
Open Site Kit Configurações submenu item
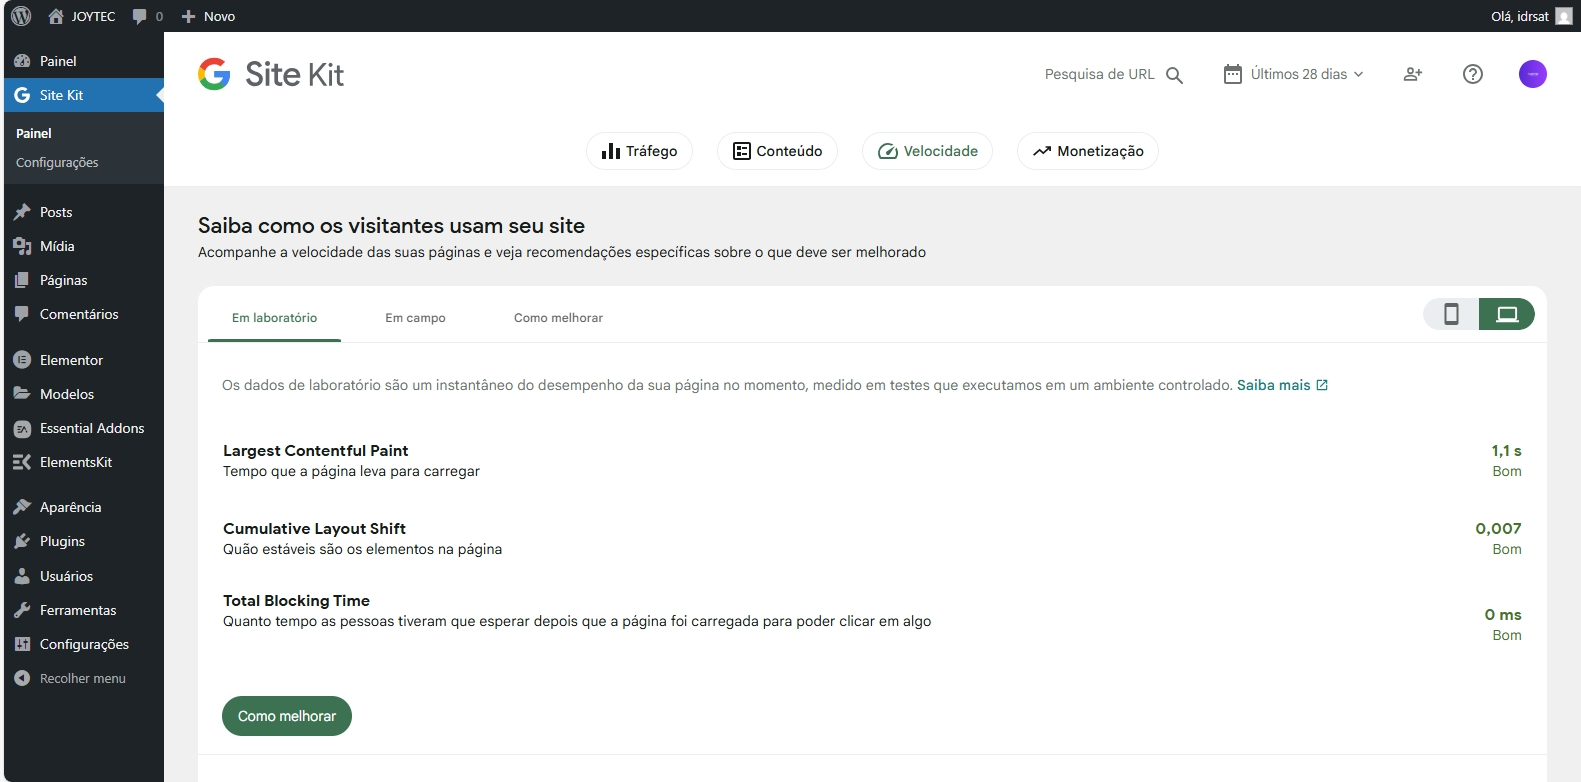(57, 162)
